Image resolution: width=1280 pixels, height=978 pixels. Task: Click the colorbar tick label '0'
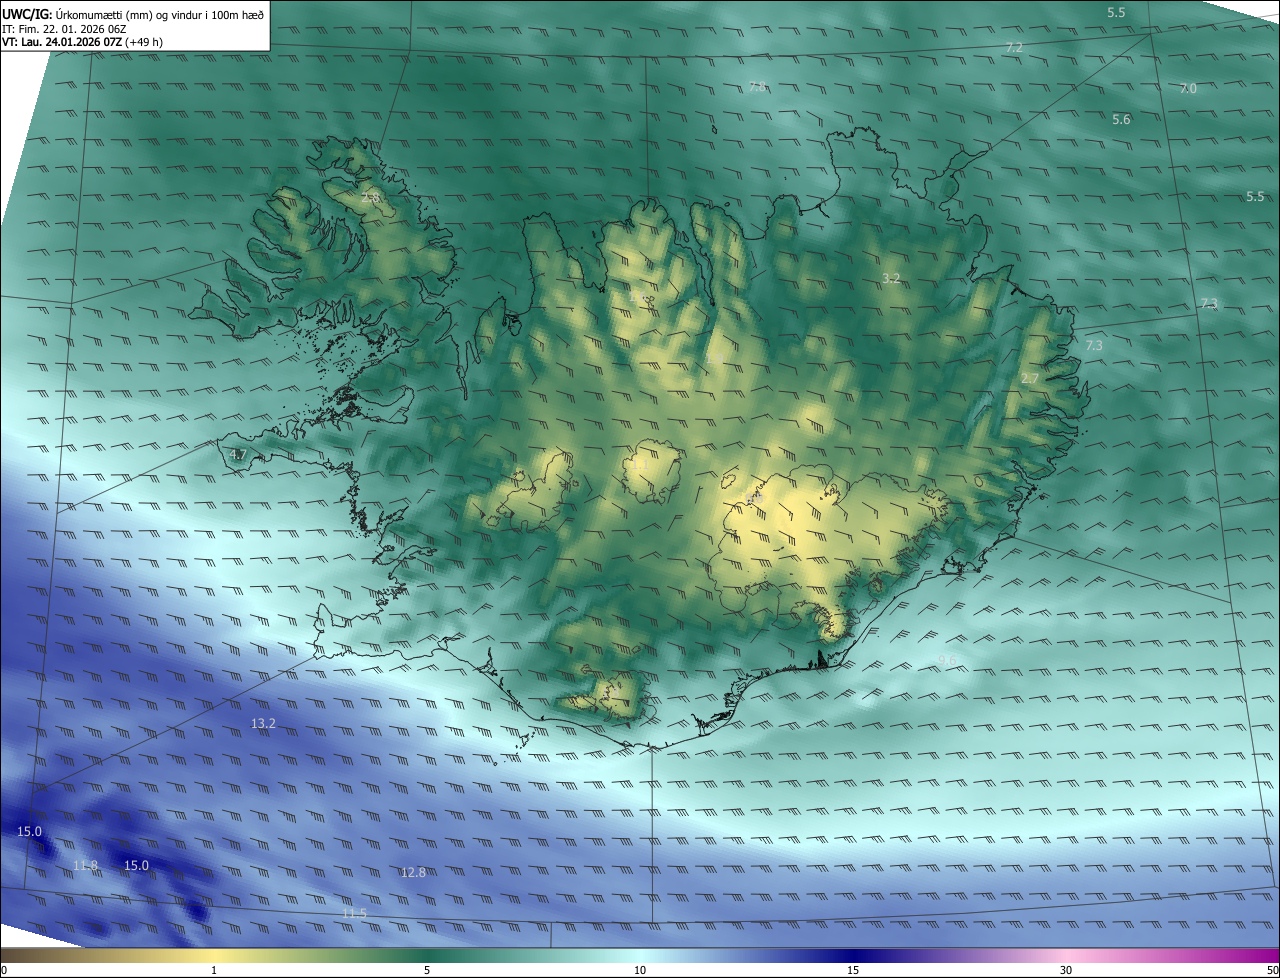coord(3,970)
